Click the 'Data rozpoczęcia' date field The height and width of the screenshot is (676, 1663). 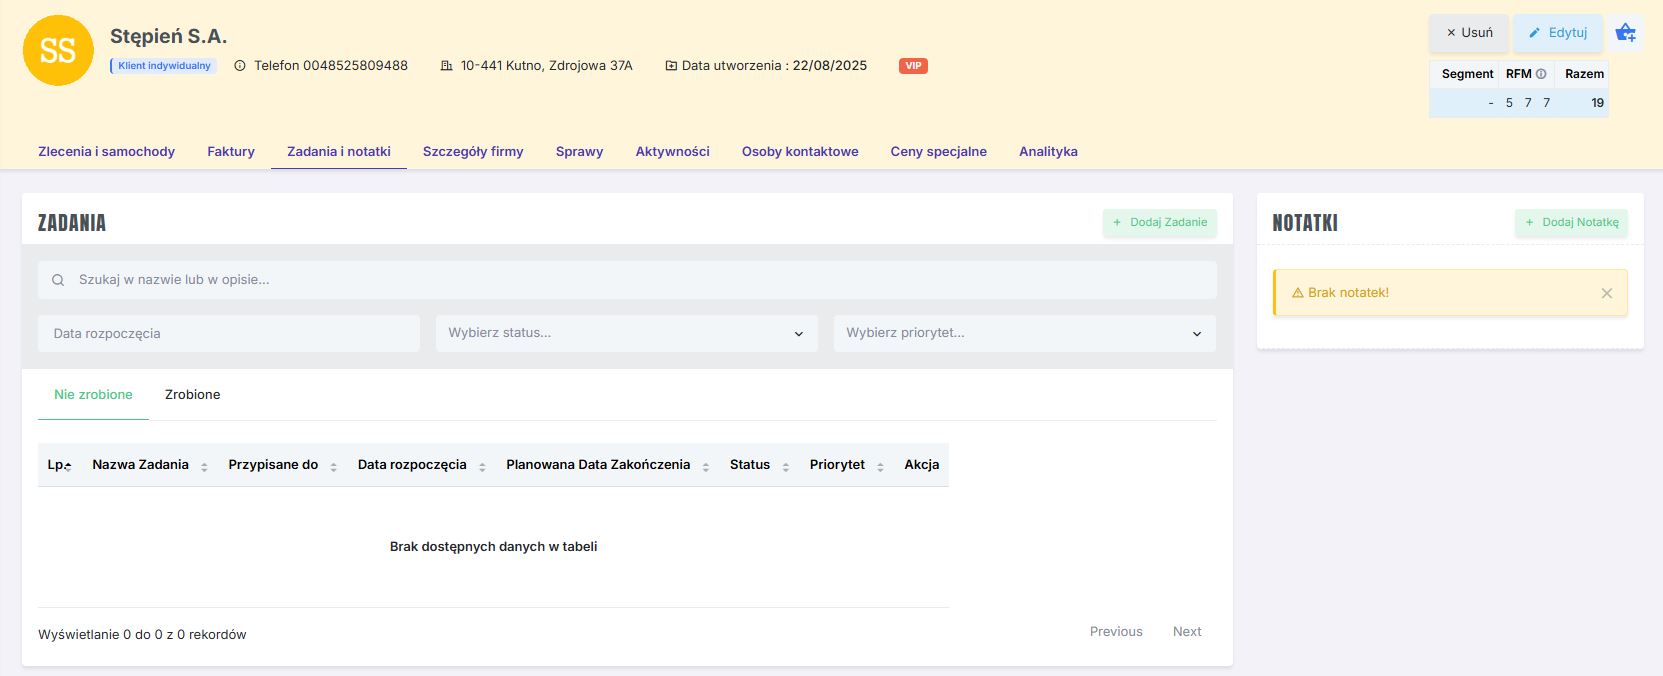click(x=229, y=334)
